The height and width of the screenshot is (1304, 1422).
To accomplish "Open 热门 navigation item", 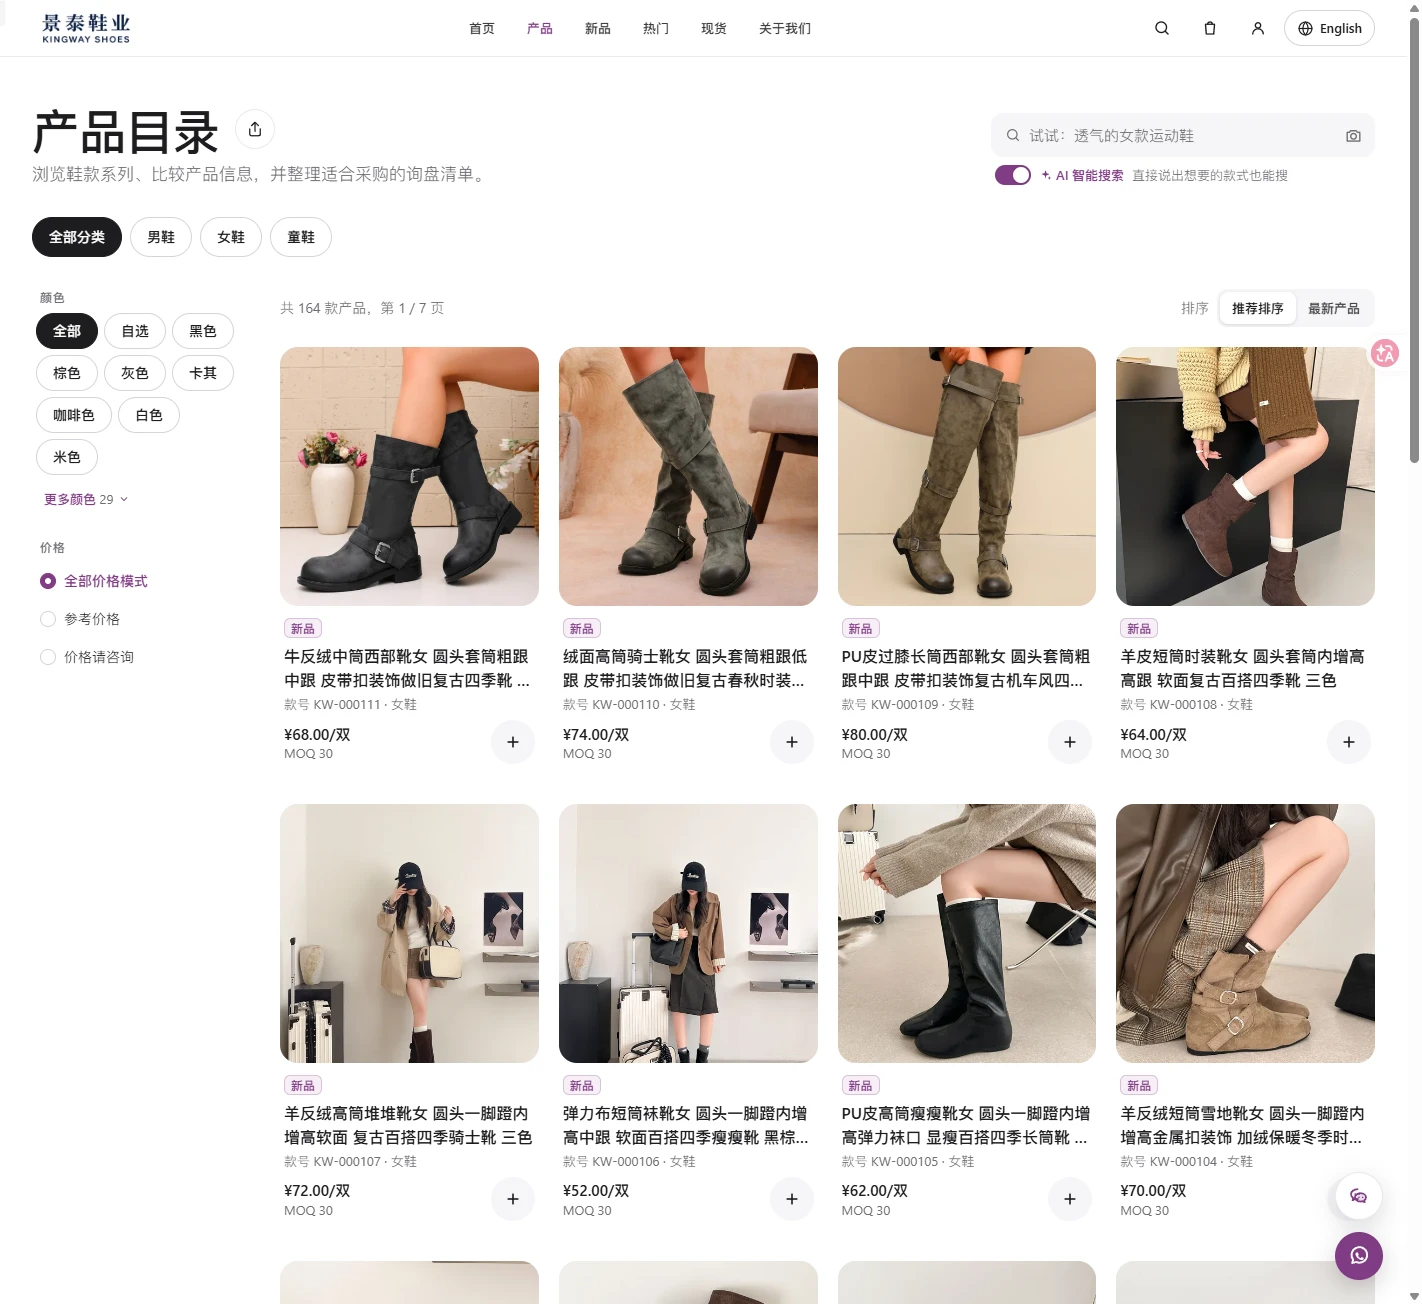I will [656, 28].
